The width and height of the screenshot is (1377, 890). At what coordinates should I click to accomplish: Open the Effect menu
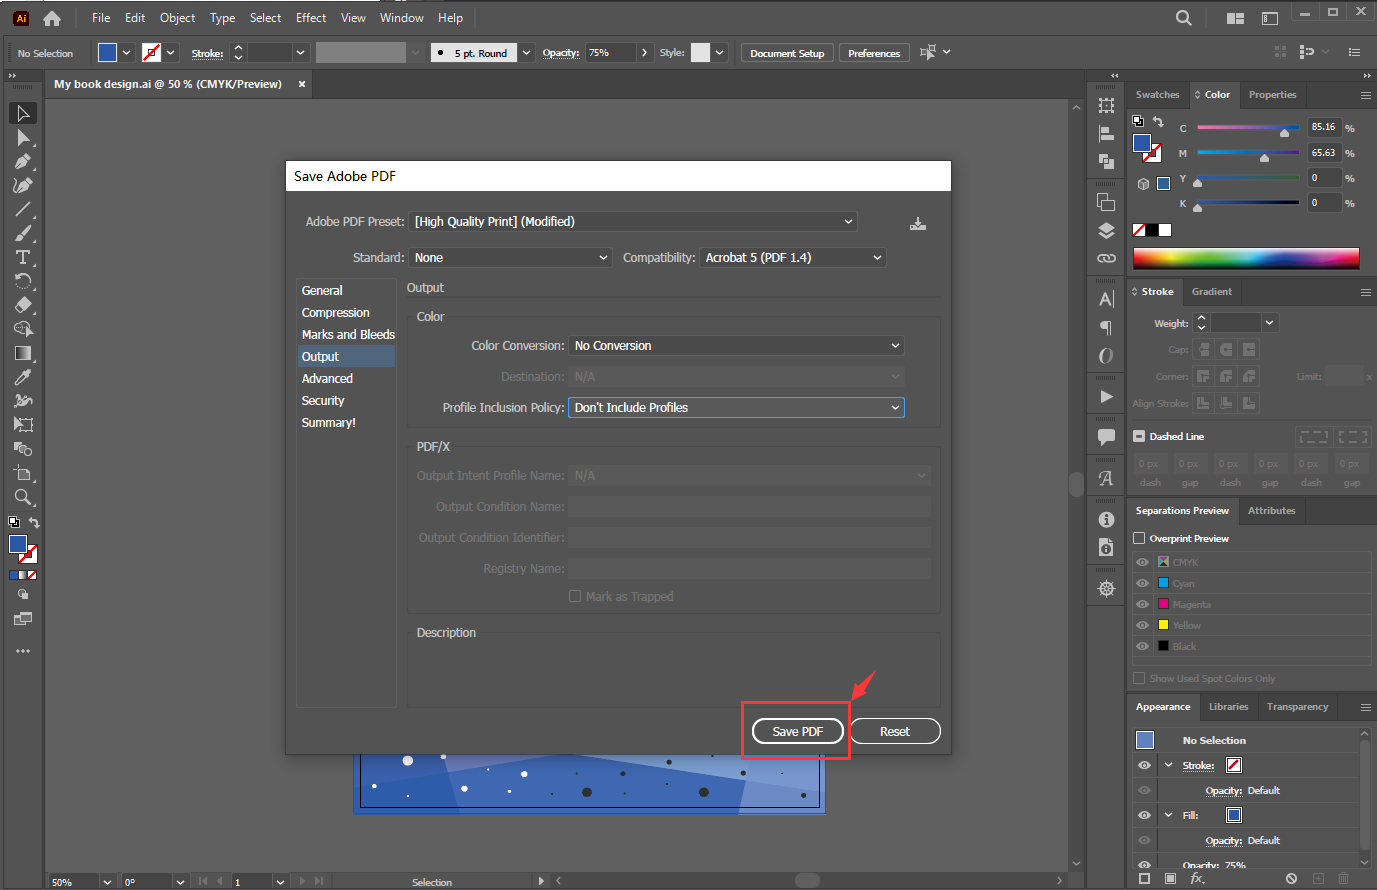coord(311,18)
